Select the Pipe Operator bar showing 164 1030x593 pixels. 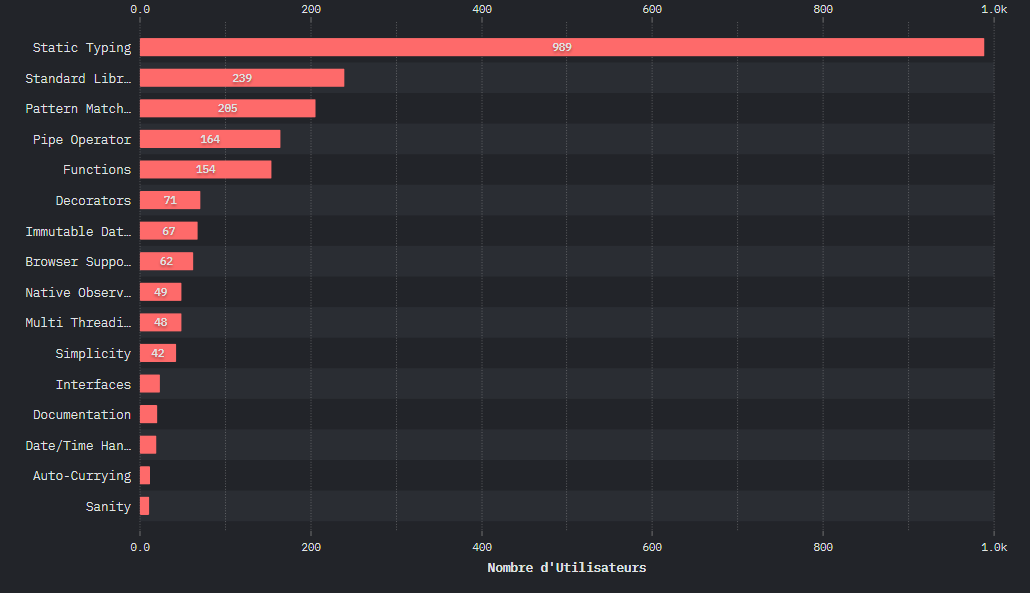pyautogui.click(x=210, y=139)
